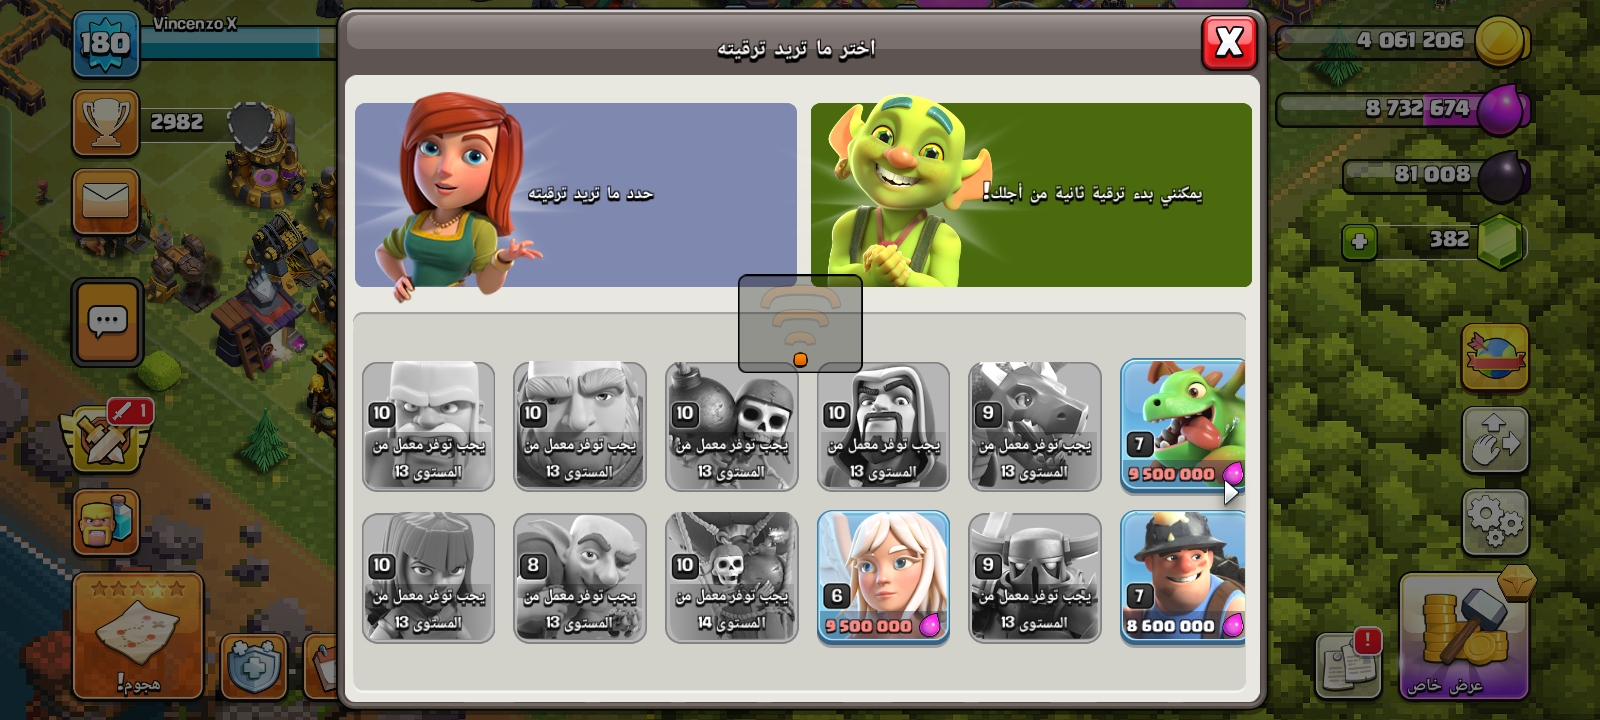Open the news clipboard with alert badge
This screenshot has height=720, width=1600.
(x=1349, y=664)
